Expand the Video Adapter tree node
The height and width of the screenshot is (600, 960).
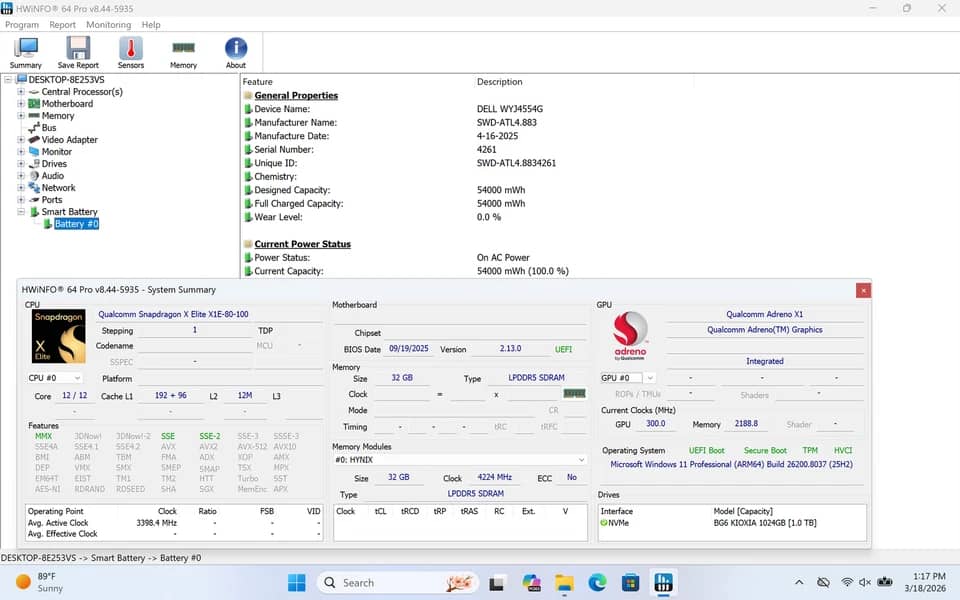(x=21, y=140)
